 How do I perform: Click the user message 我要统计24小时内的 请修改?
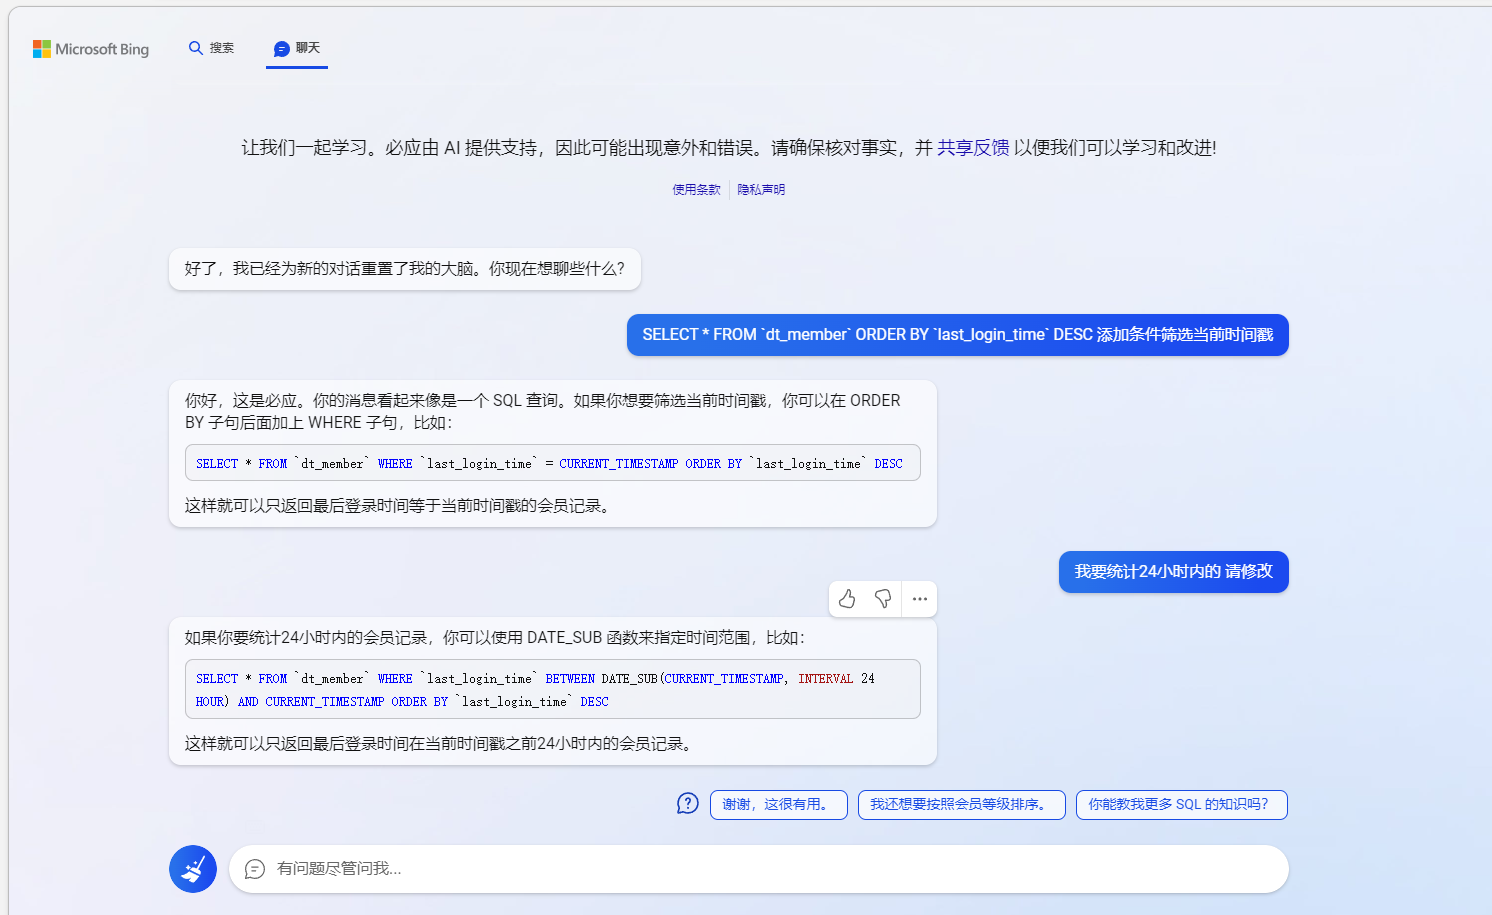click(x=1174, y=572)
